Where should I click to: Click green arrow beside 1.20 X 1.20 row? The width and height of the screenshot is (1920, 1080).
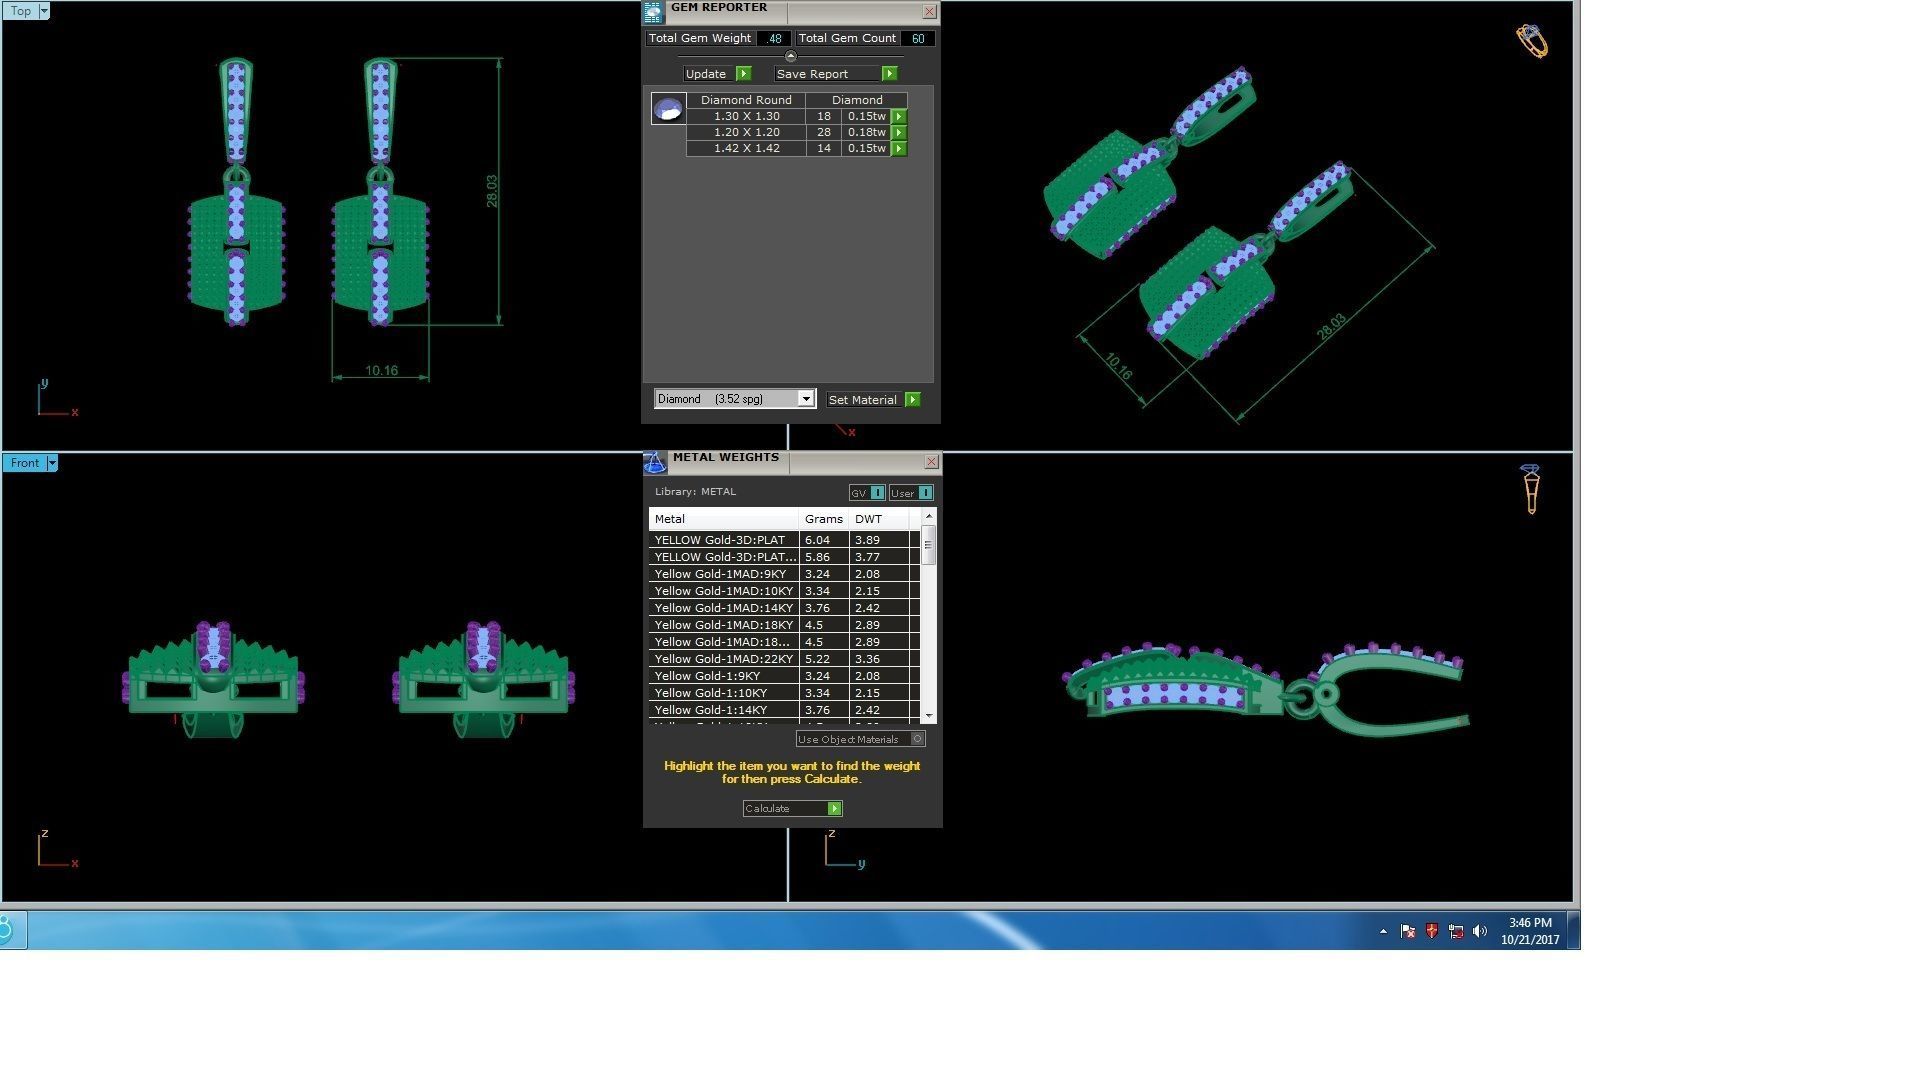899,133
